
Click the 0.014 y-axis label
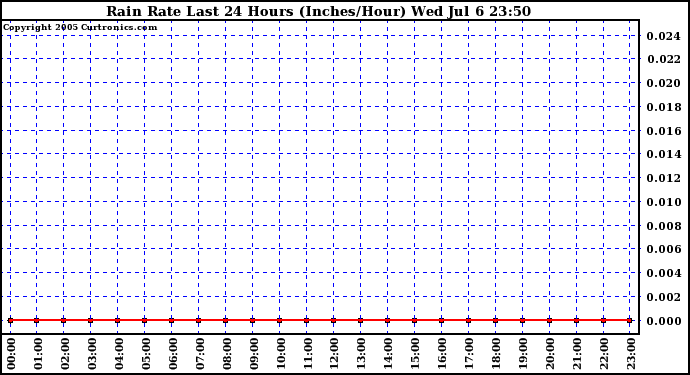point(663,154)
